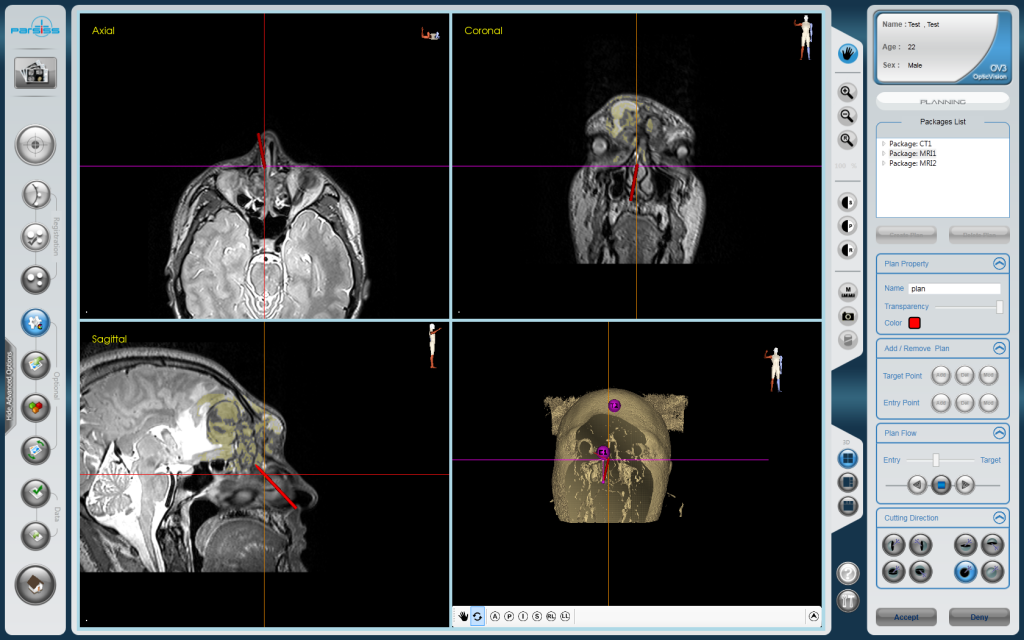Image resolution: width=1024 pixels, height=640 pixels.
Task: Click the Hide Advanced Options side tab
Action: [8, 385]
